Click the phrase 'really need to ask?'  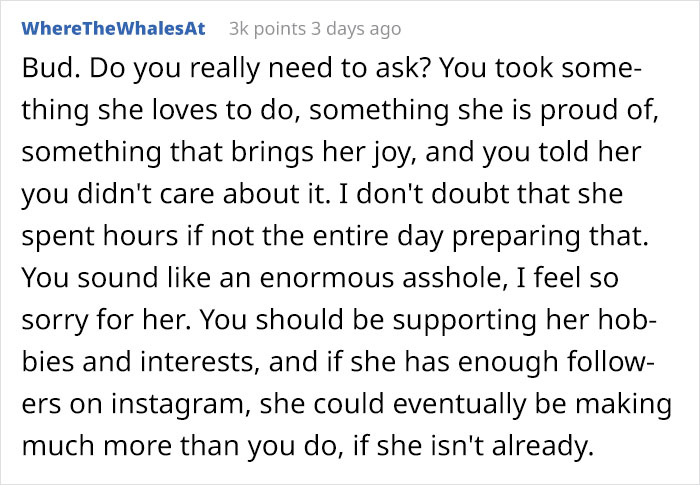point(237,72)
